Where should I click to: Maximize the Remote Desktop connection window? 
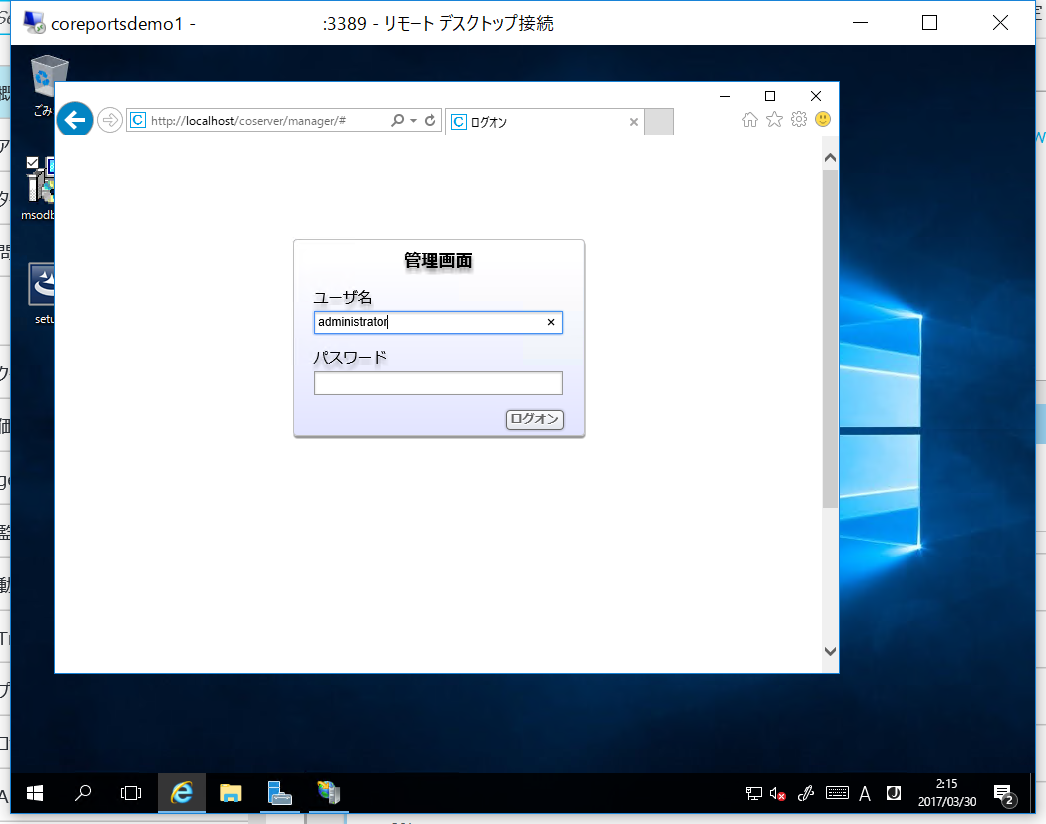point(929,23)
